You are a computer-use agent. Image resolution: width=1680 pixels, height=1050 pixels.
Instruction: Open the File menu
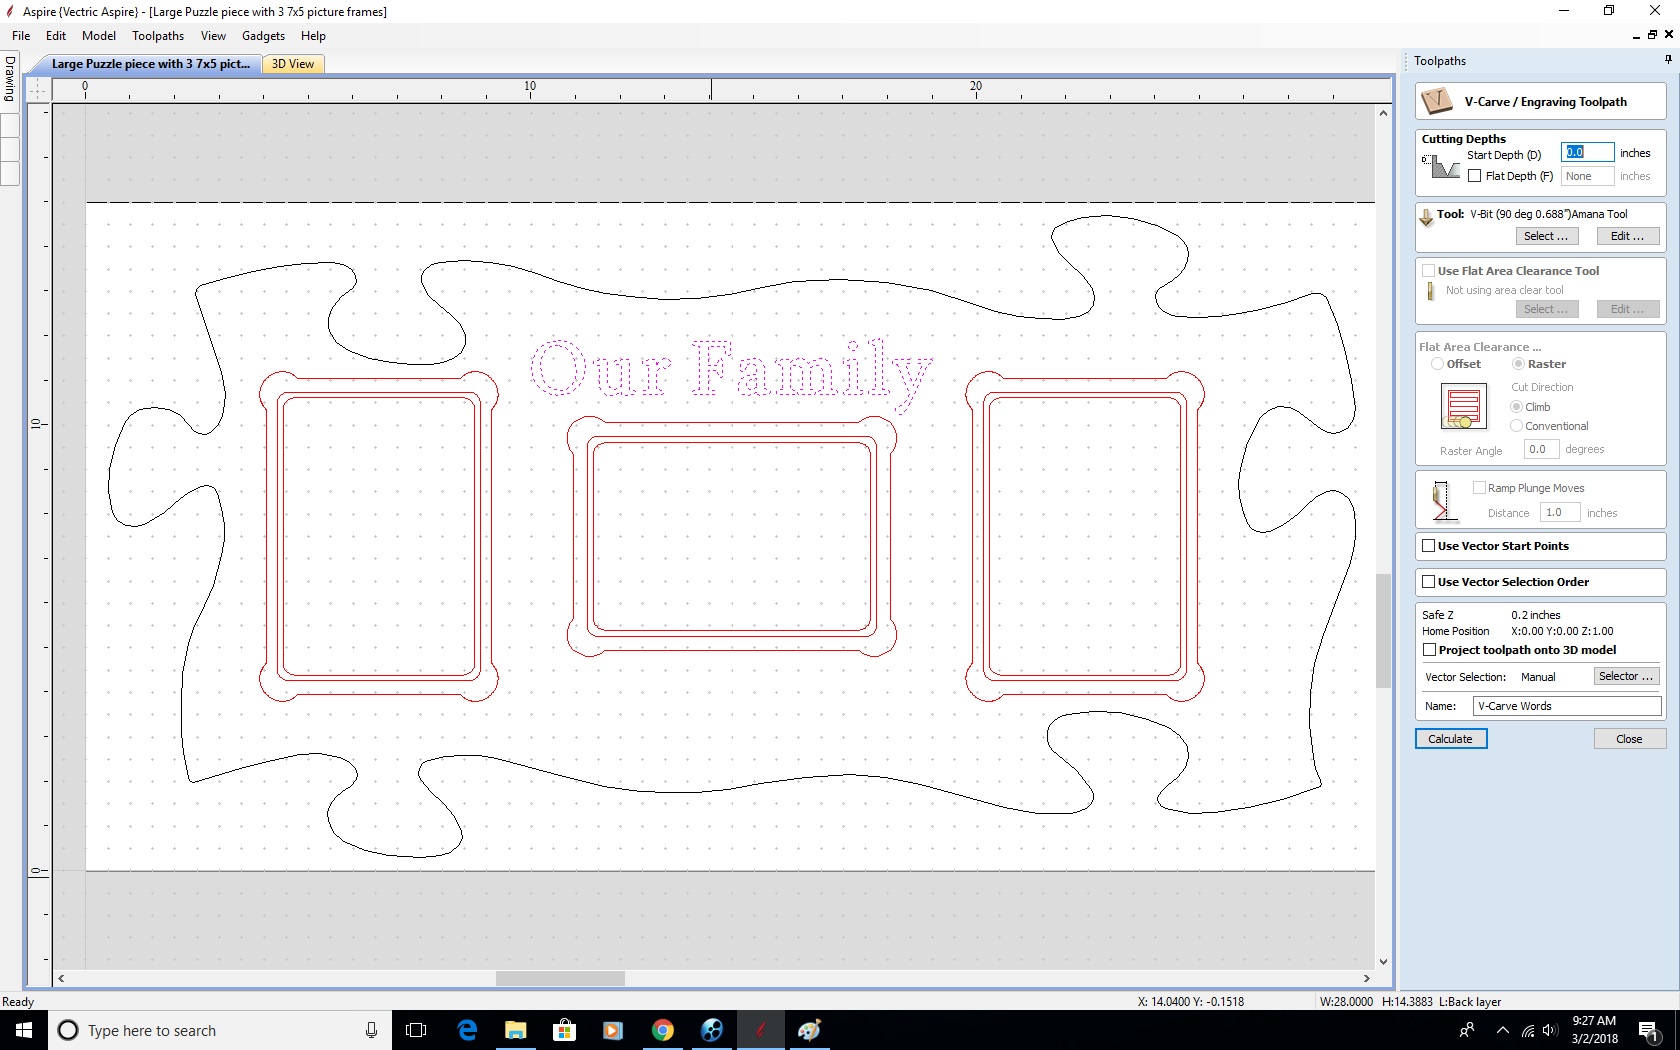[21, 36]
